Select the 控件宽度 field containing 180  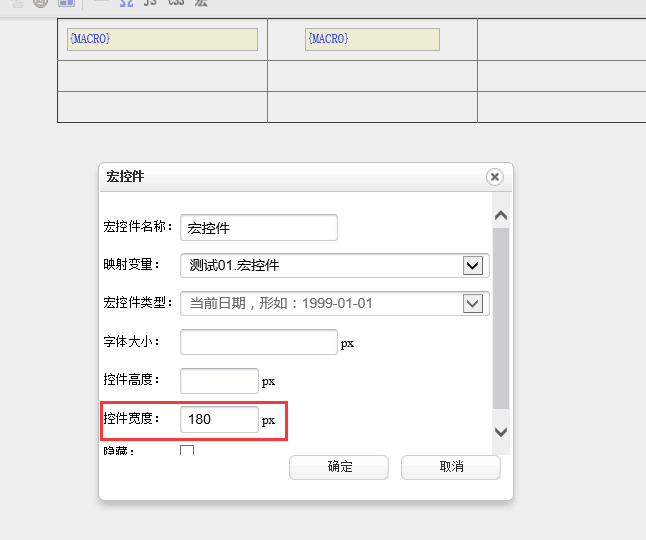pos(219,420)
